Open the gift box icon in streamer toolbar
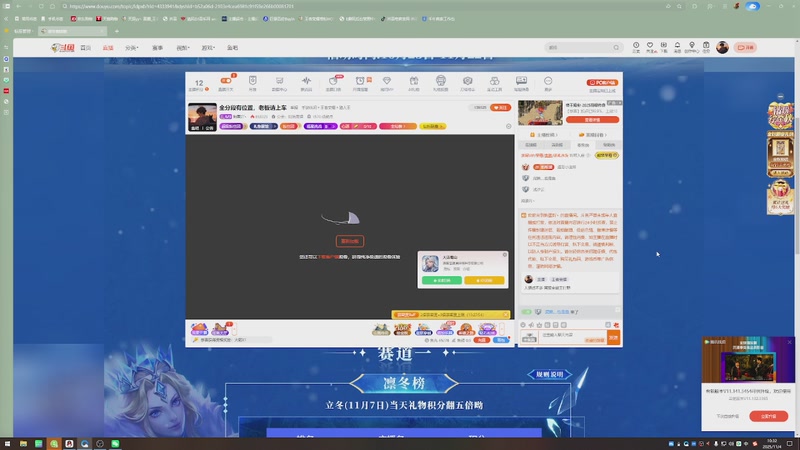This screenshot has width=800, height=450. [414, 81]
